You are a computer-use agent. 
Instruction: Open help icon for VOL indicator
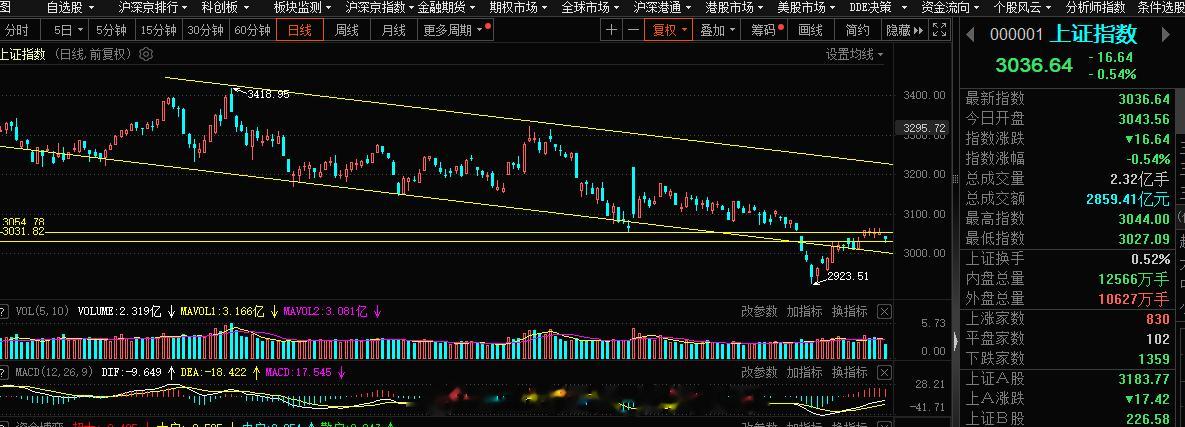4,311
